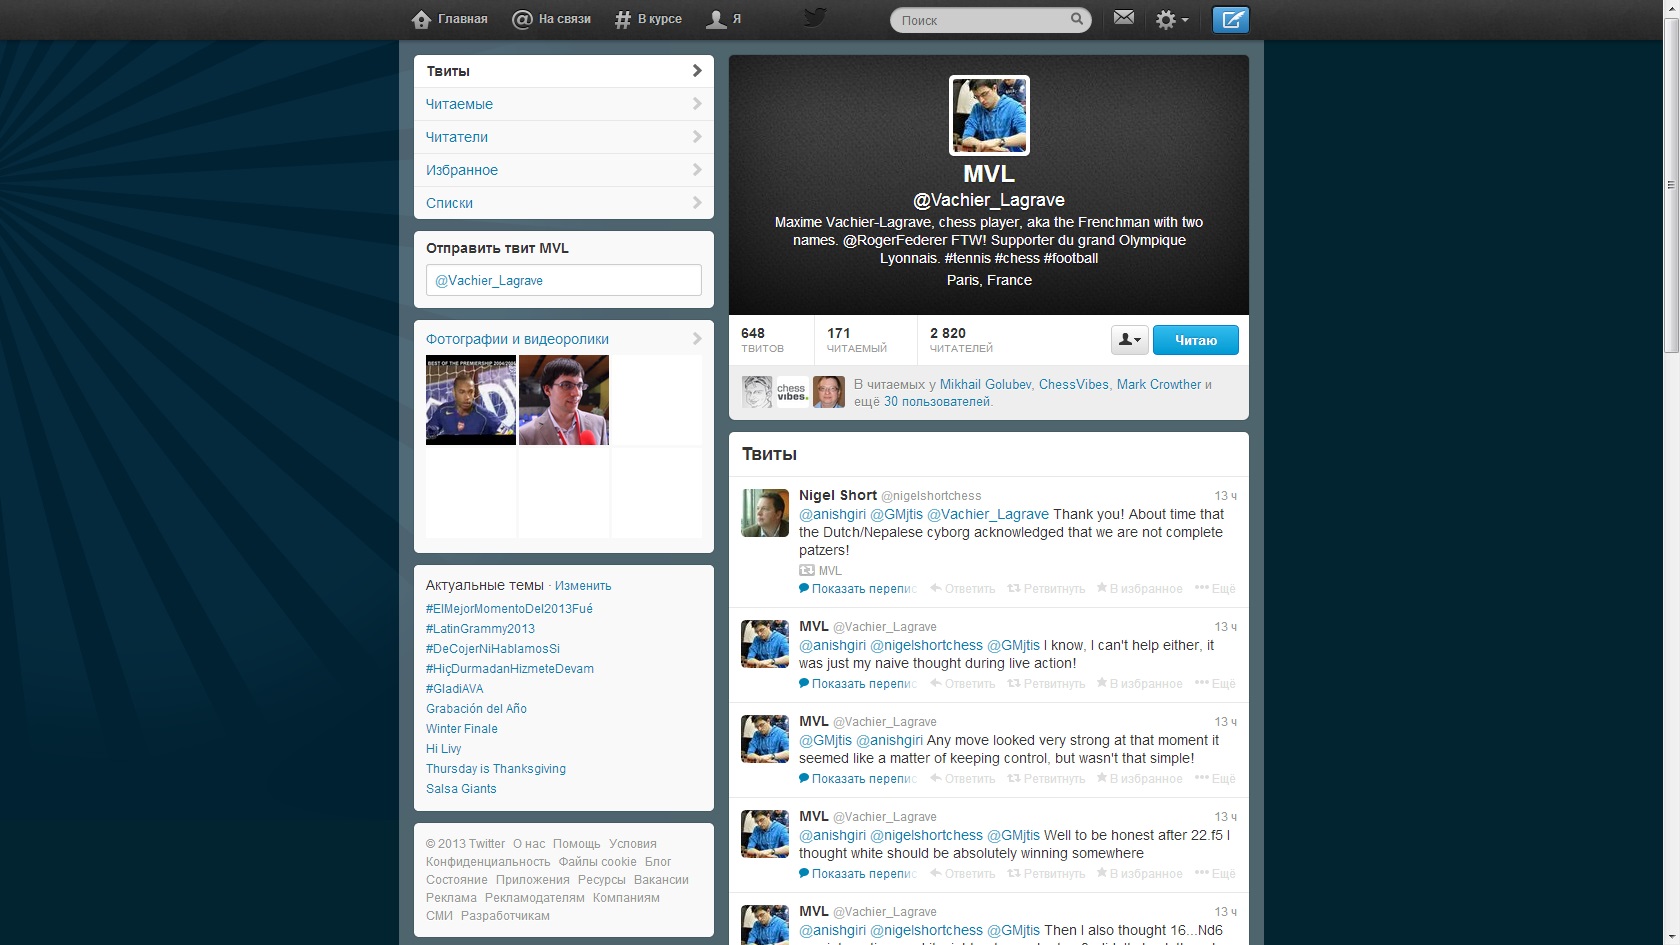
Task: Click the @Vachier_Lagrave tweet input field
Action: [x=563, y=281]
